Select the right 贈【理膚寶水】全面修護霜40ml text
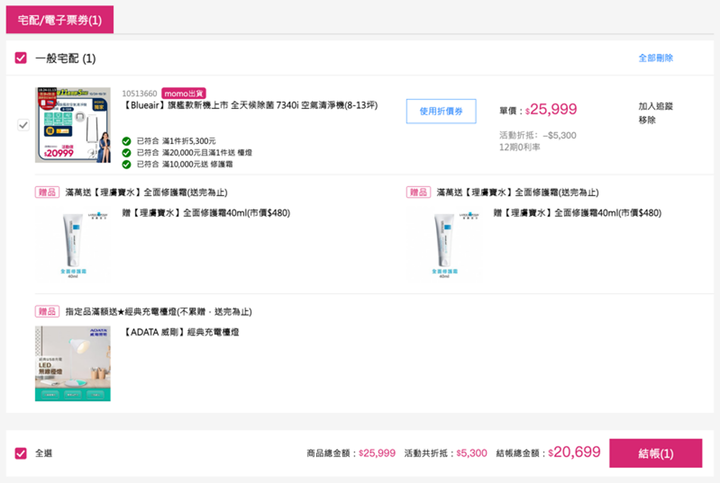This screenshot has height=483, width=720. [577, 213]
